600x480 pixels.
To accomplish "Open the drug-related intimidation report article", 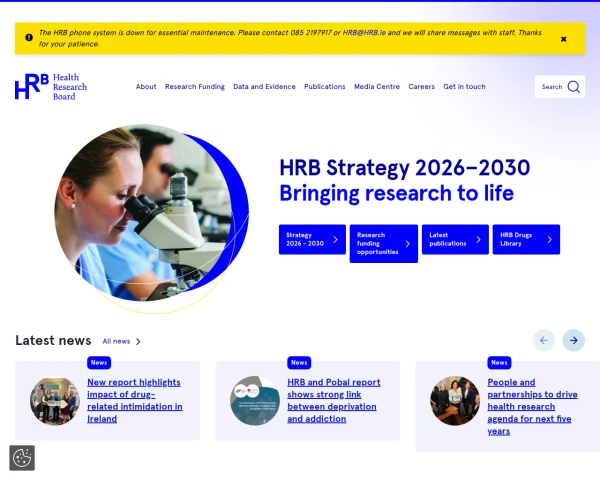I will (135, 400).
